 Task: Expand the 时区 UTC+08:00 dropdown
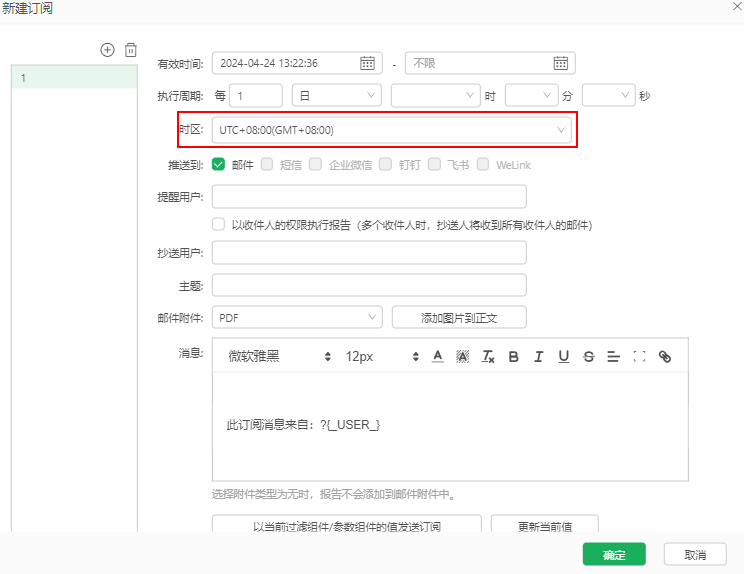pos(391,130)
